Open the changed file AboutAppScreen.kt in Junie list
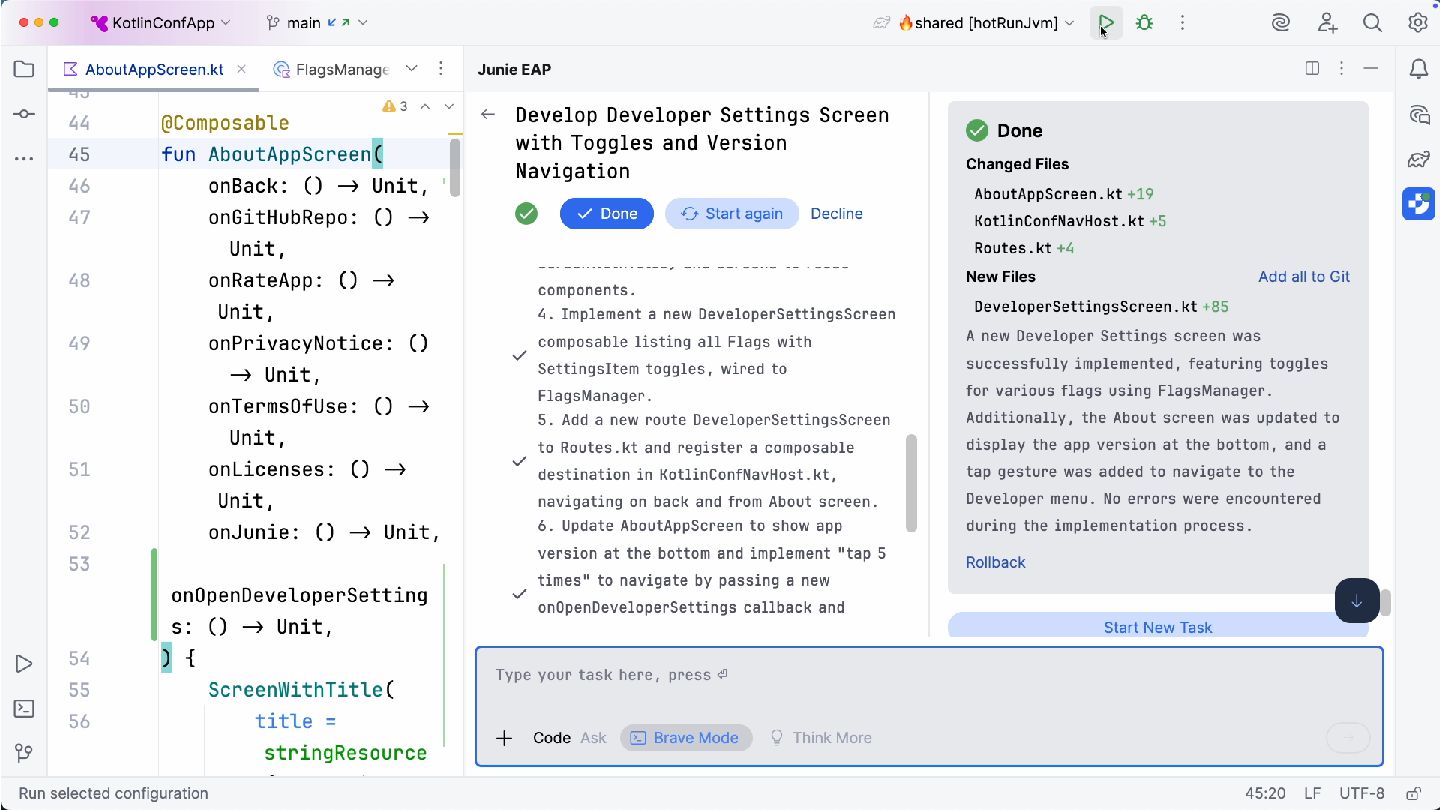Viewport: 1440px width, 810px height. pos(1049,194)
